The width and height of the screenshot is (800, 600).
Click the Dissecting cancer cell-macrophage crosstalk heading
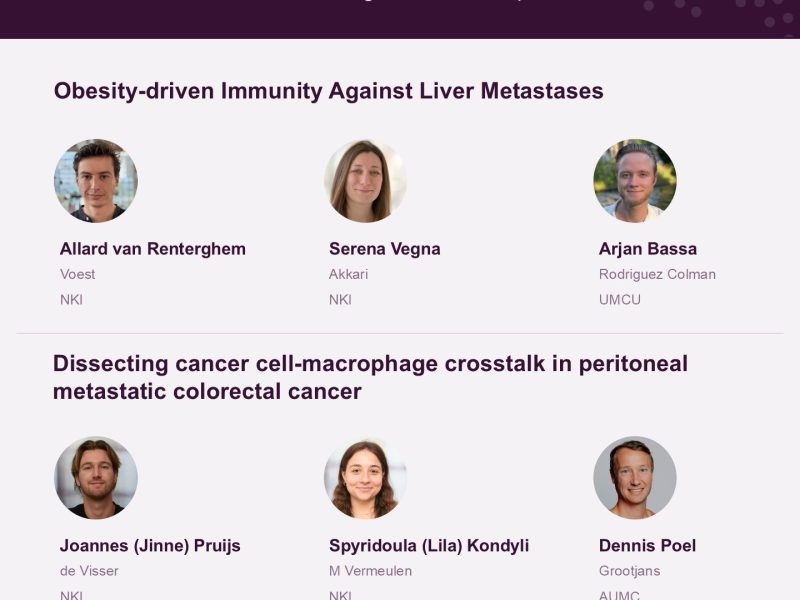click(x=370, y=378)
